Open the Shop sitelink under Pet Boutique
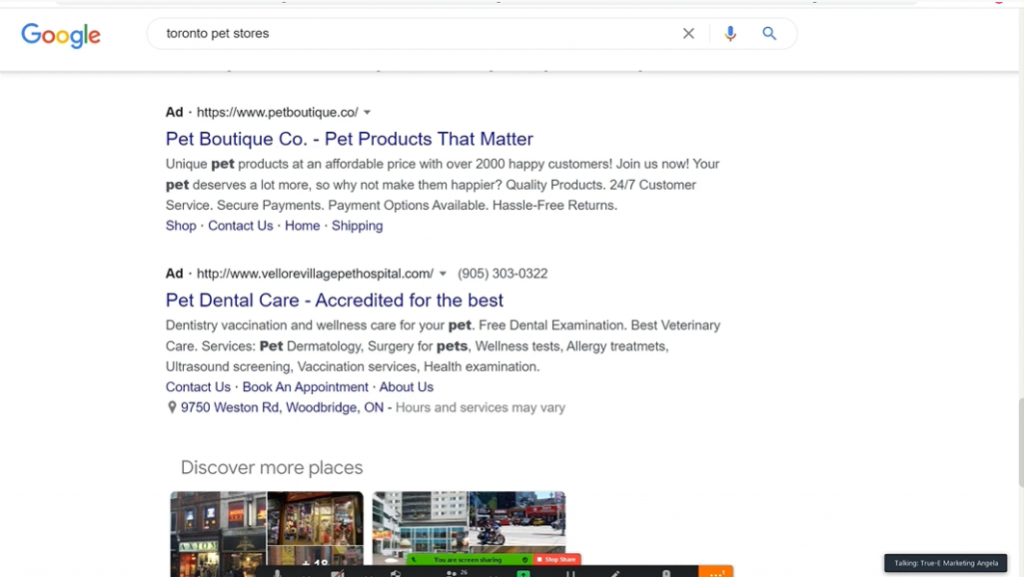The width and height of the screenshot is (1024, 577). 181,226
